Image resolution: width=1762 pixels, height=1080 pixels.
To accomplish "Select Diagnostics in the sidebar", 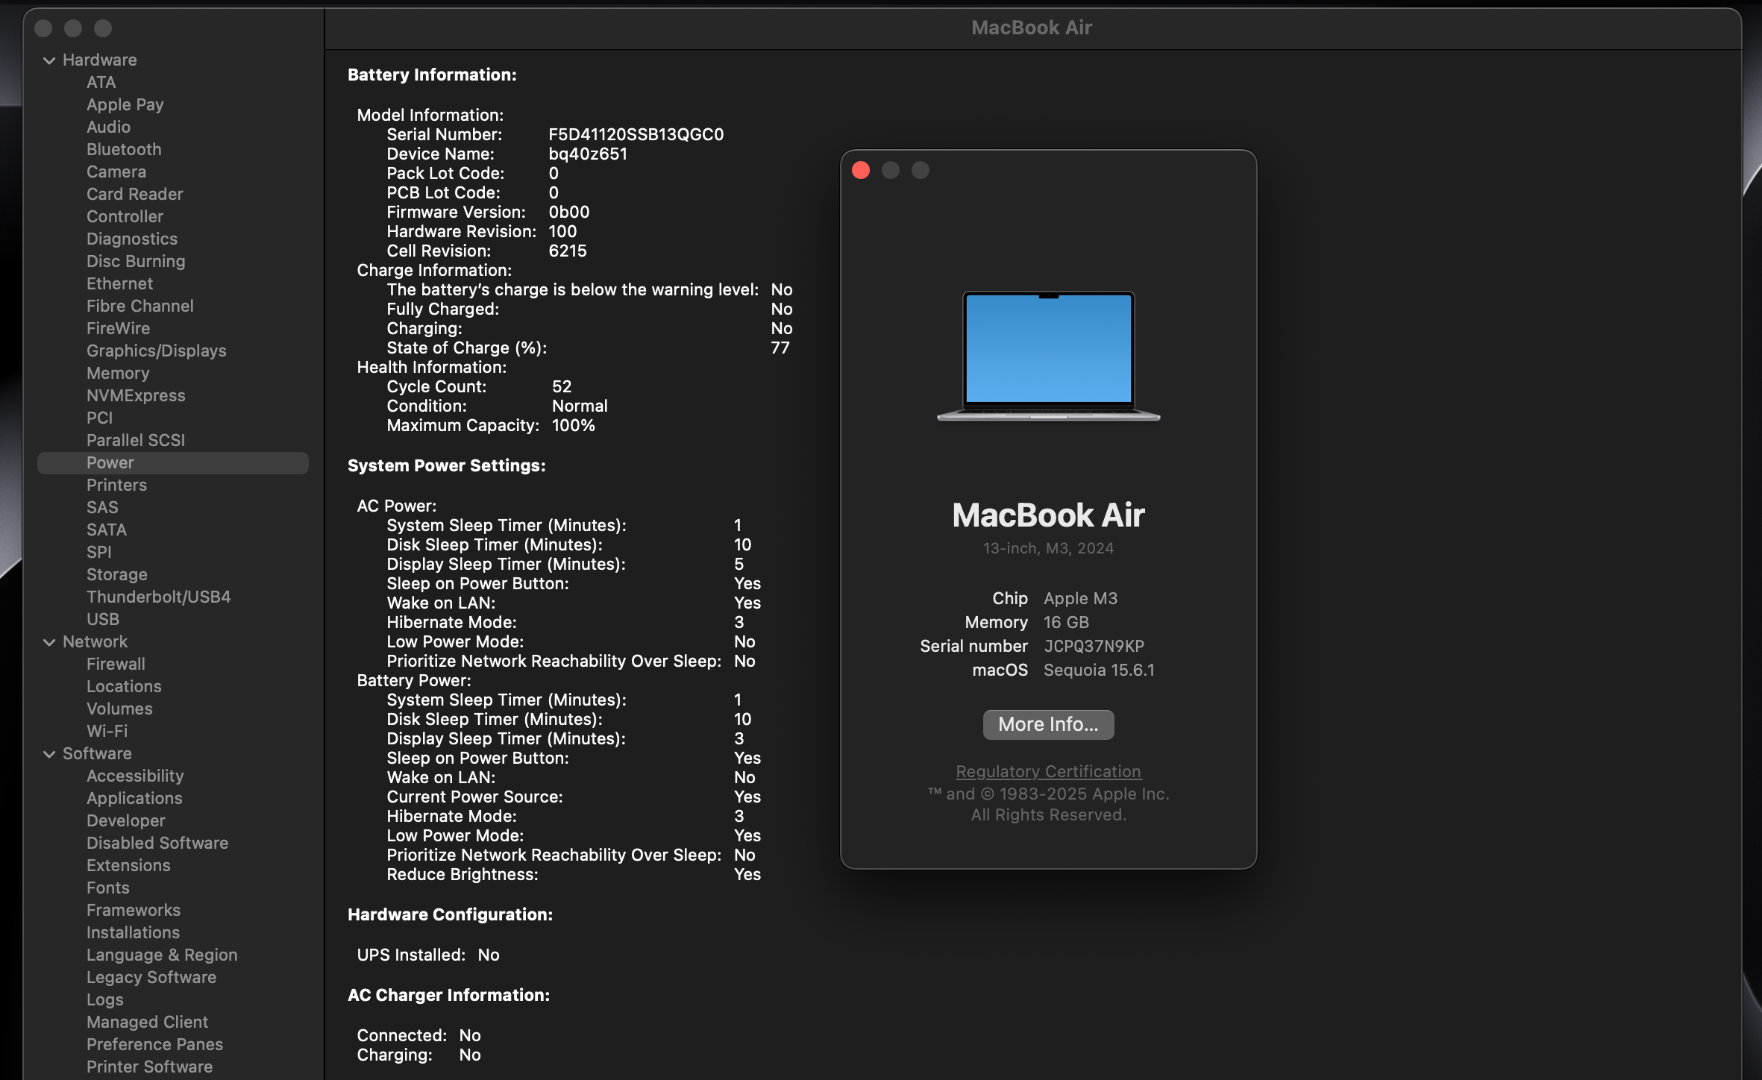I will tap(132, 239).
